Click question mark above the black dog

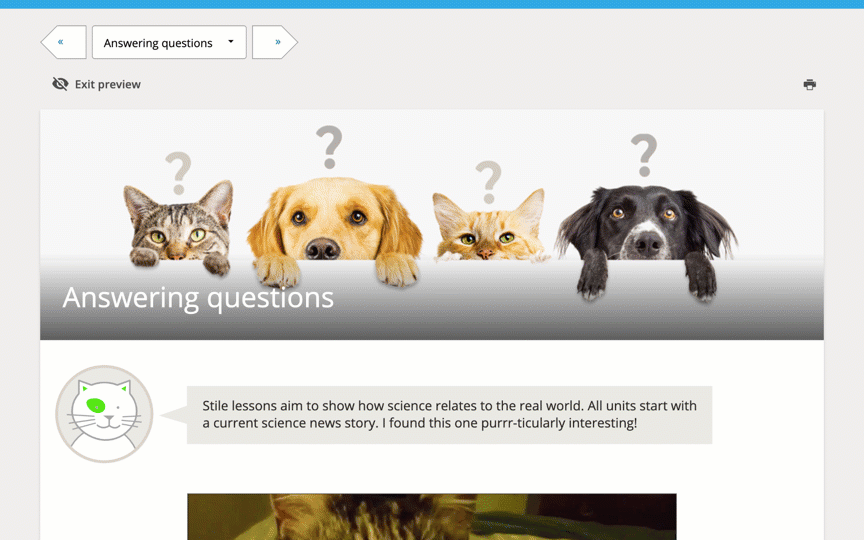tap(644, 155)
